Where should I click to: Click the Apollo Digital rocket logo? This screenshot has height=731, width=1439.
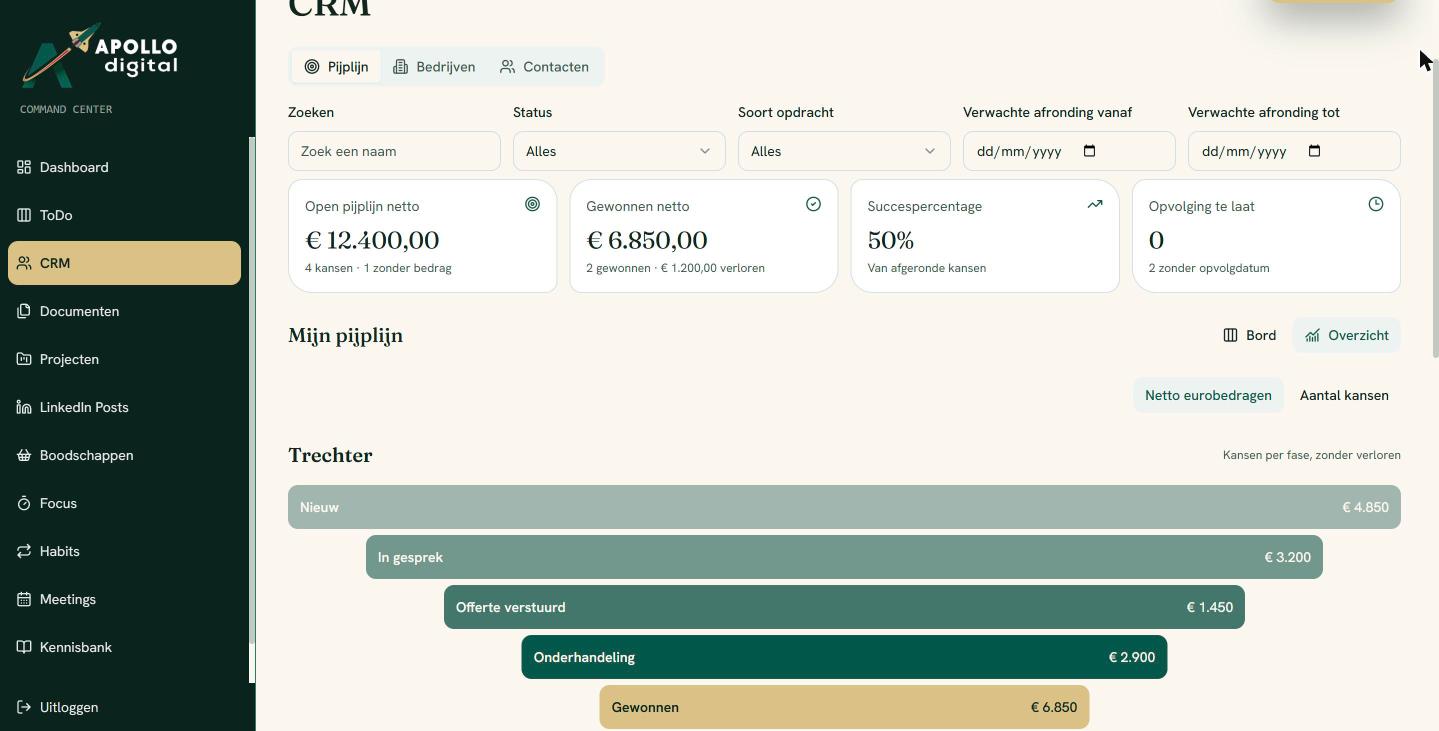click(99, 56)
